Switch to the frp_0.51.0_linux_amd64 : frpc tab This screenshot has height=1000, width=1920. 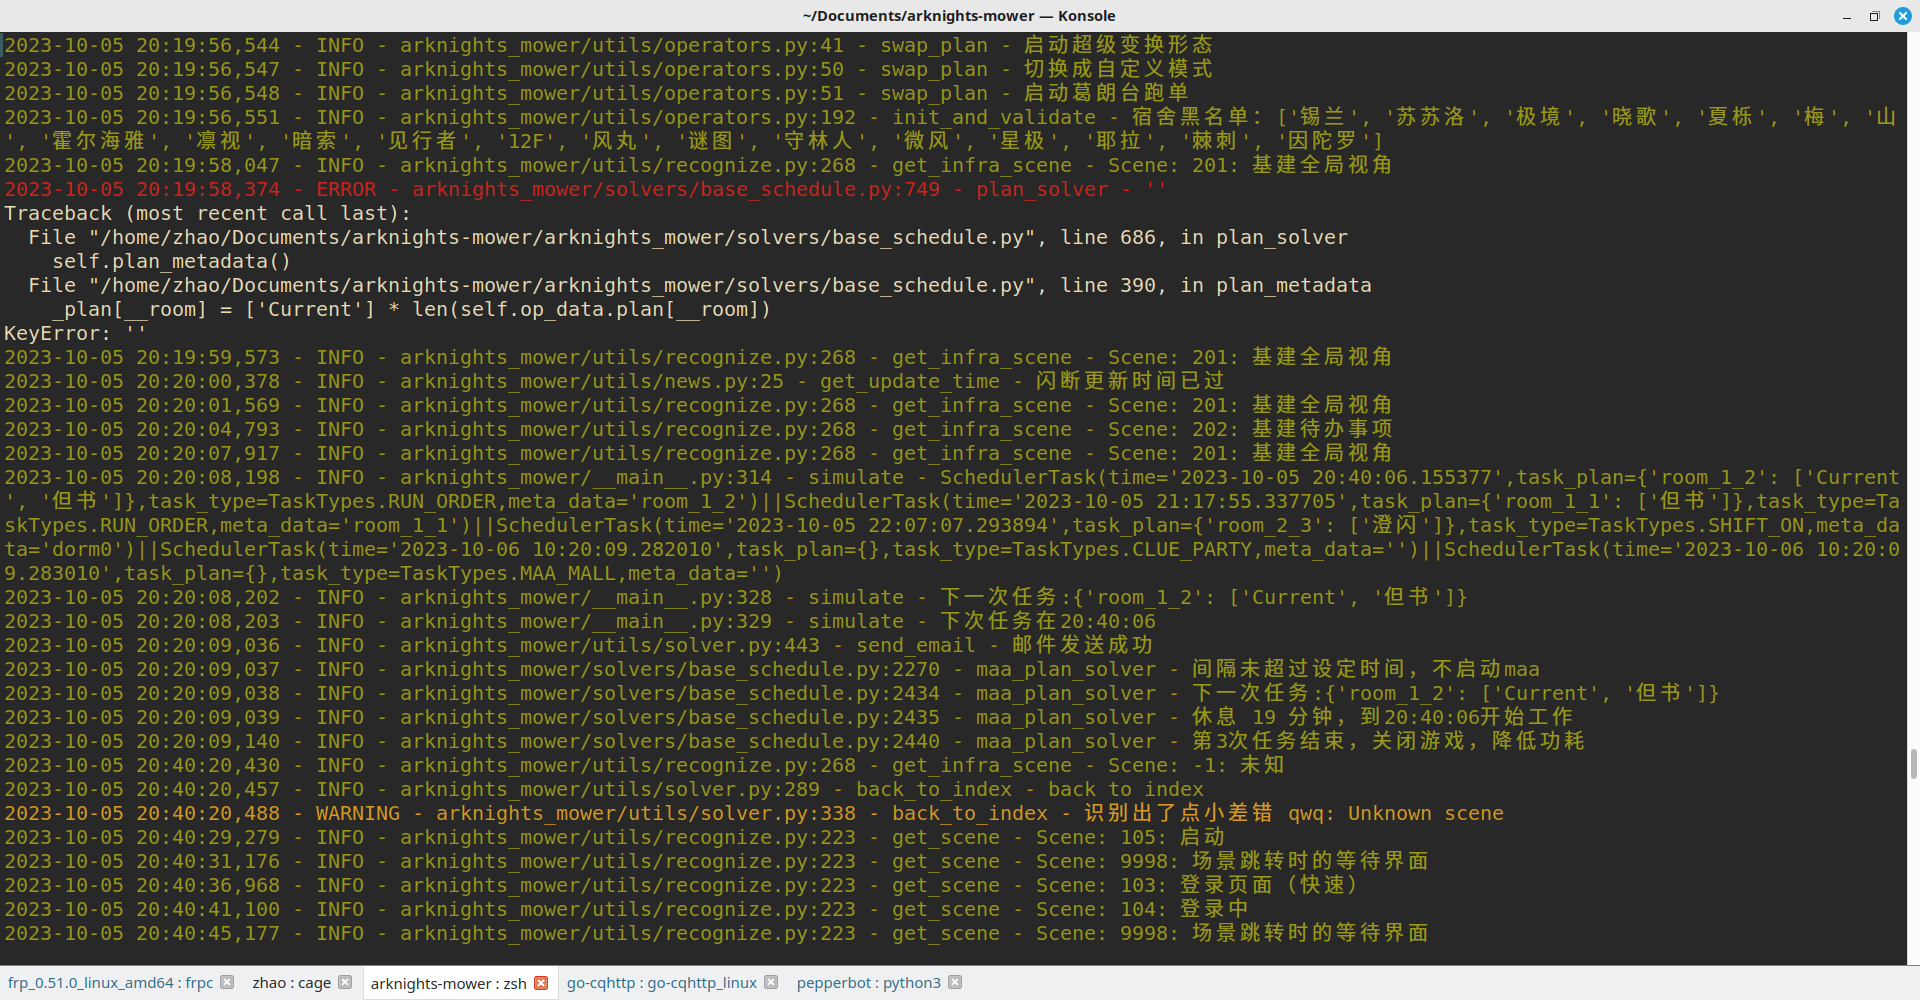[110, 982]
